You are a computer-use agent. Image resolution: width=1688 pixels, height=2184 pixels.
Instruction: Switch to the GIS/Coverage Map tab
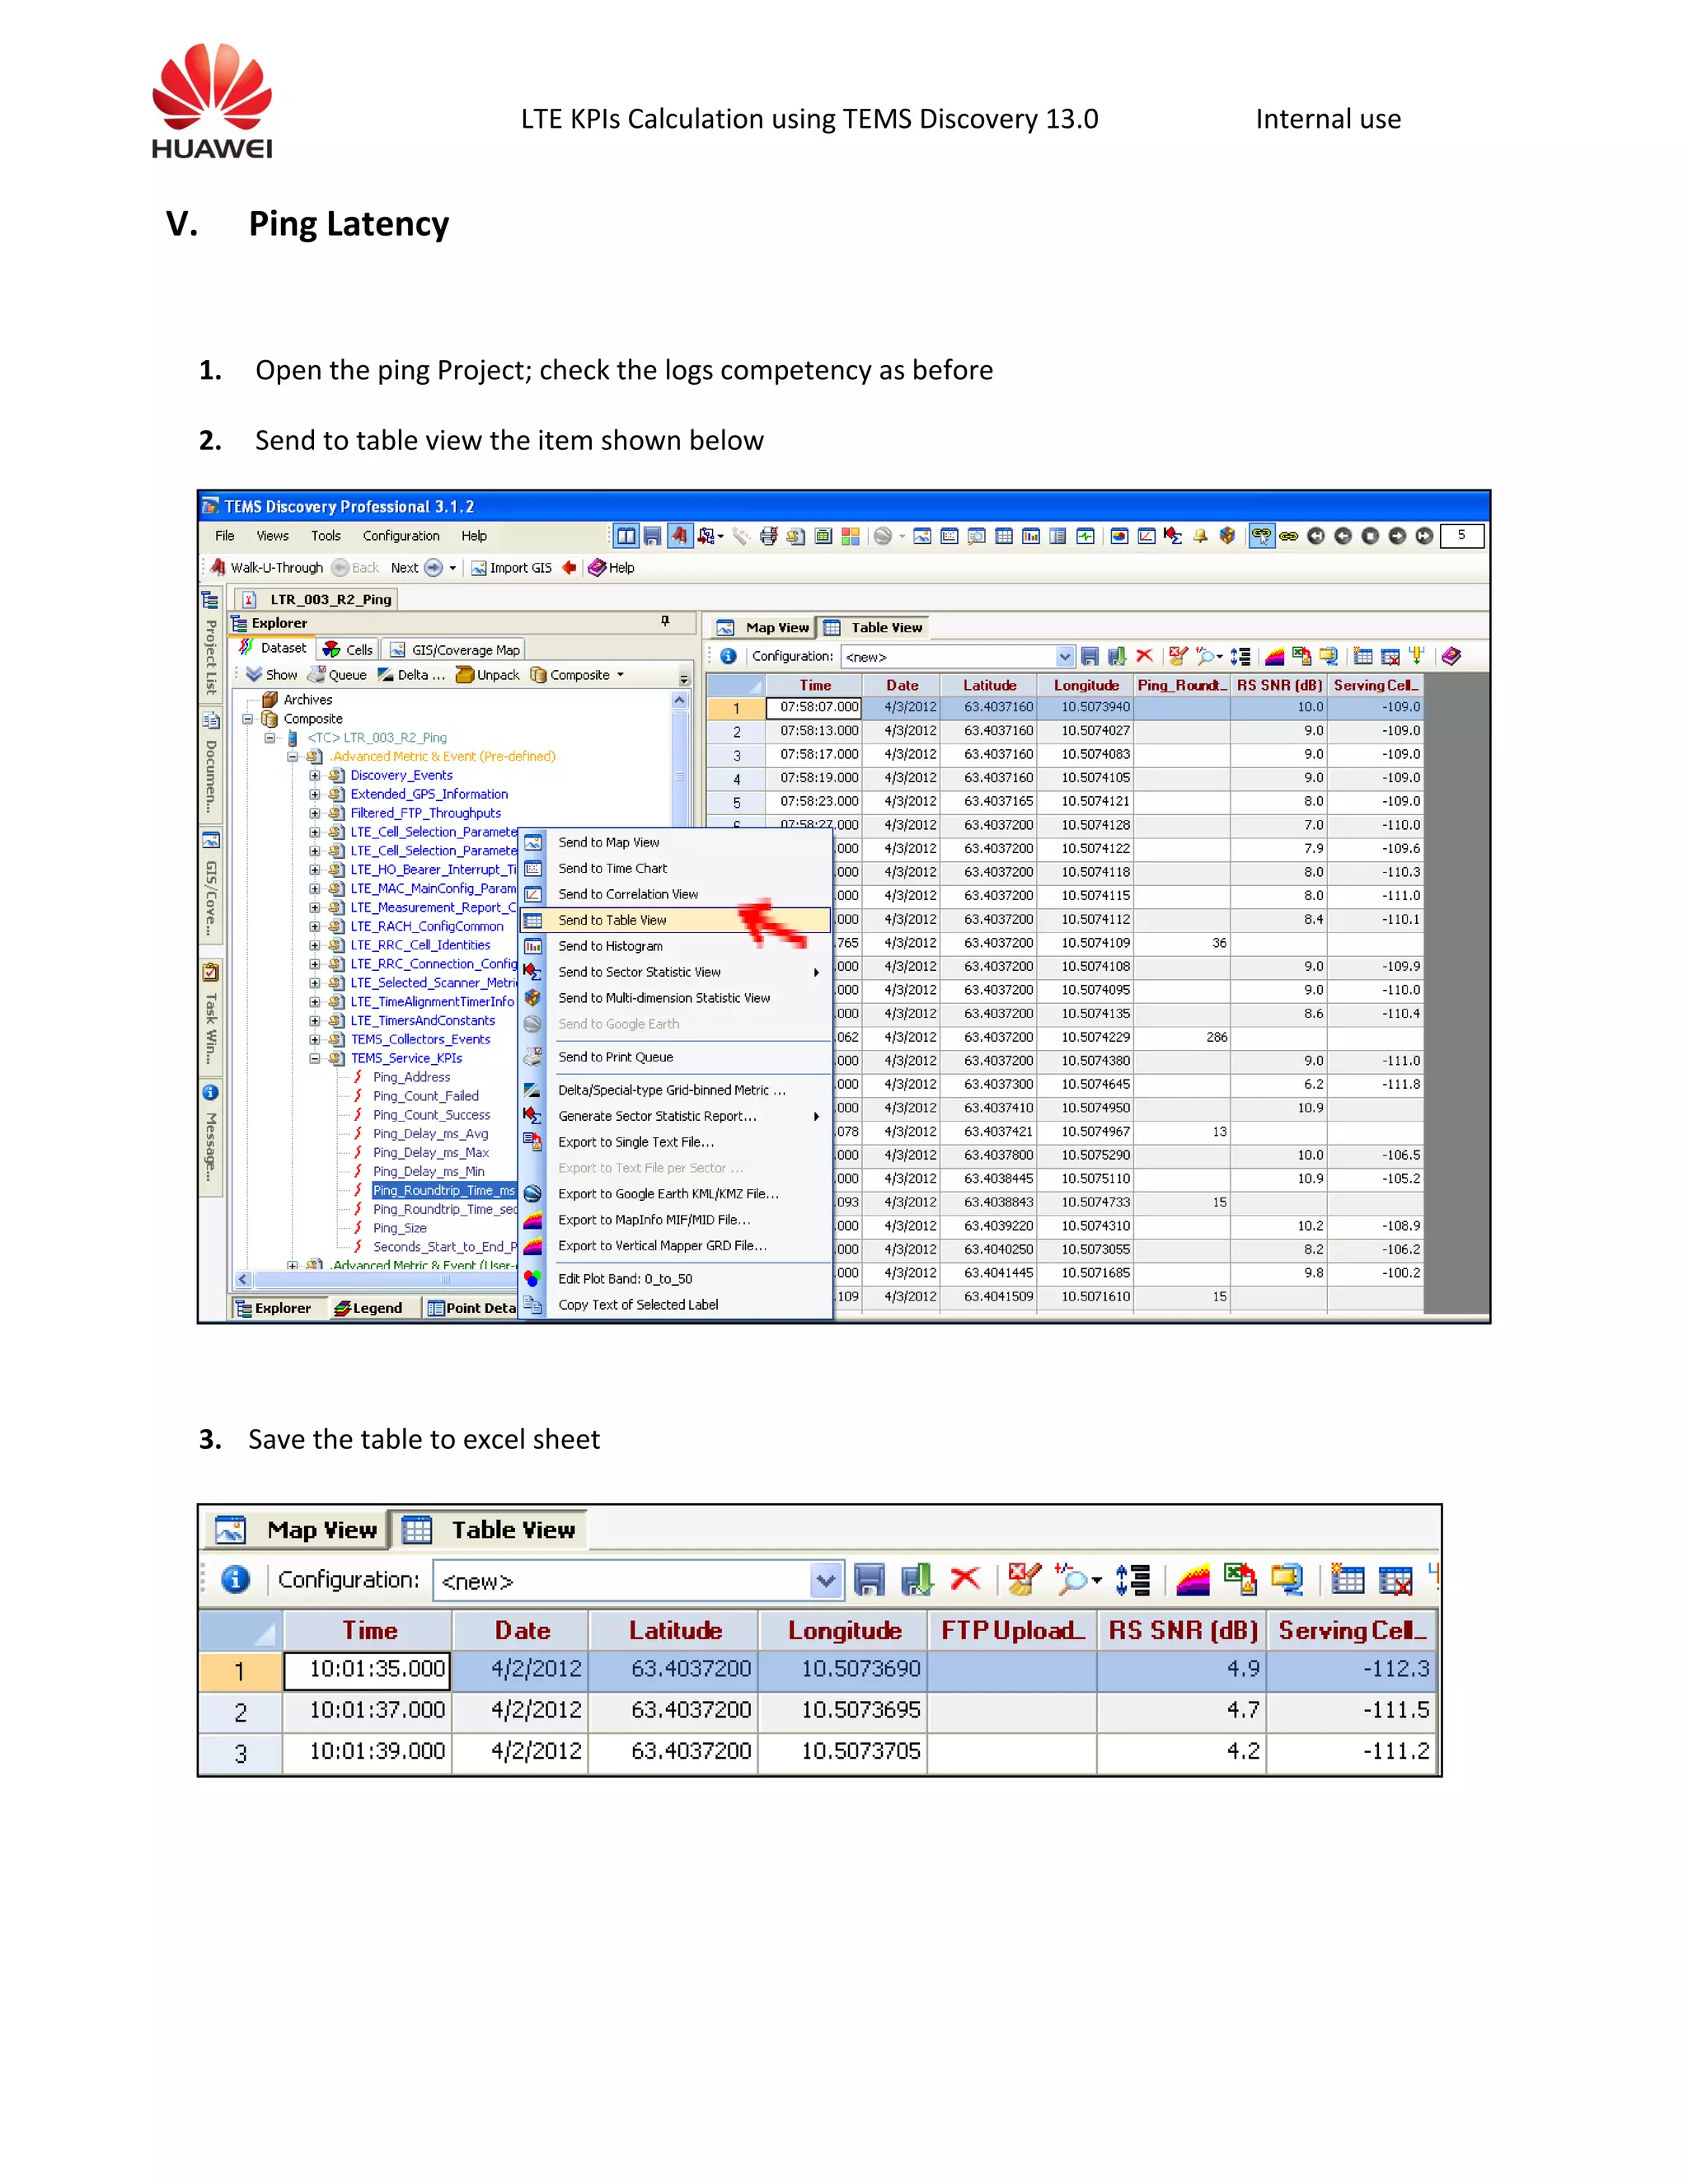point(455,650)
